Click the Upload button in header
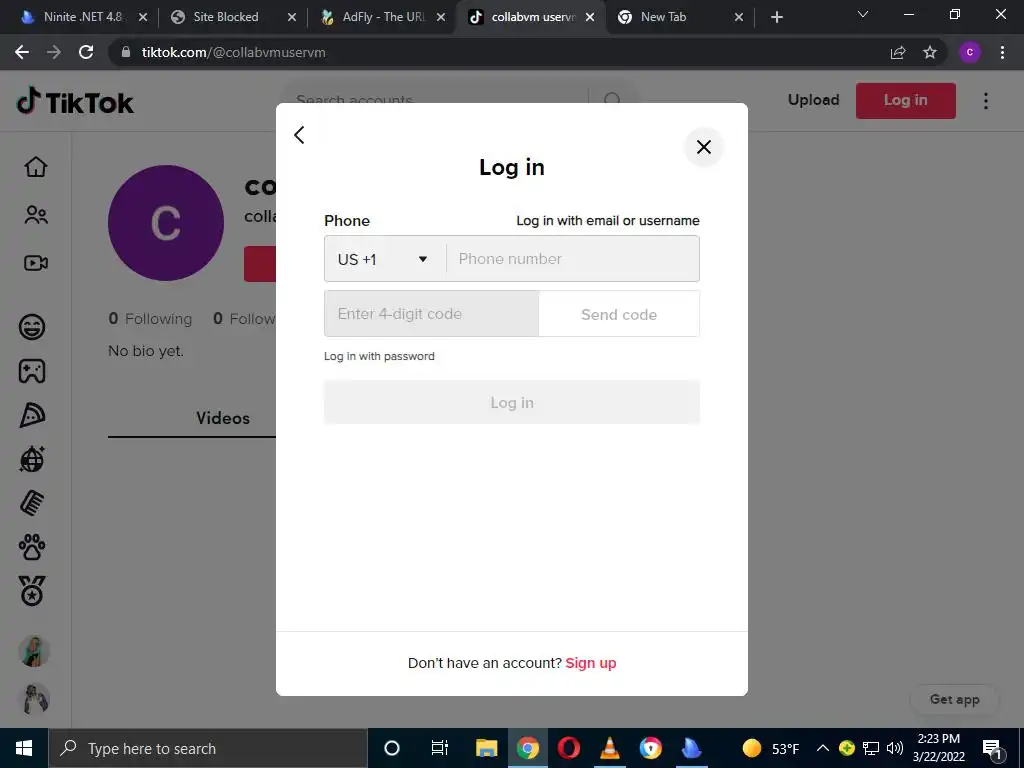Viewport: 1024px width, 768px height. click(813, 100)
